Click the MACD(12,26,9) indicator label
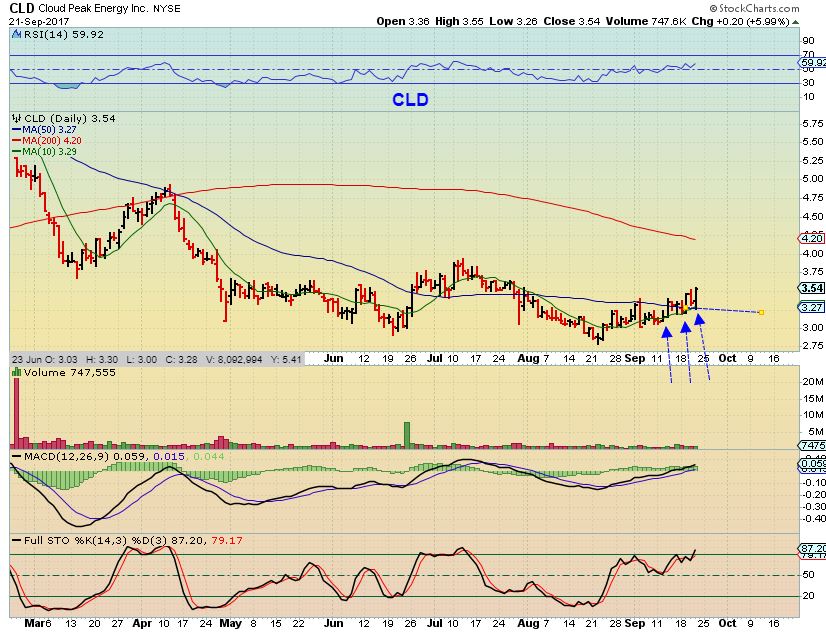 (66, 456)
